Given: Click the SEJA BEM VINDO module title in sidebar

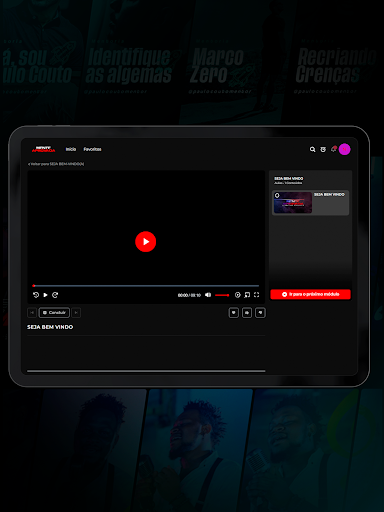Looking at the screenshot, I should 289,179.
